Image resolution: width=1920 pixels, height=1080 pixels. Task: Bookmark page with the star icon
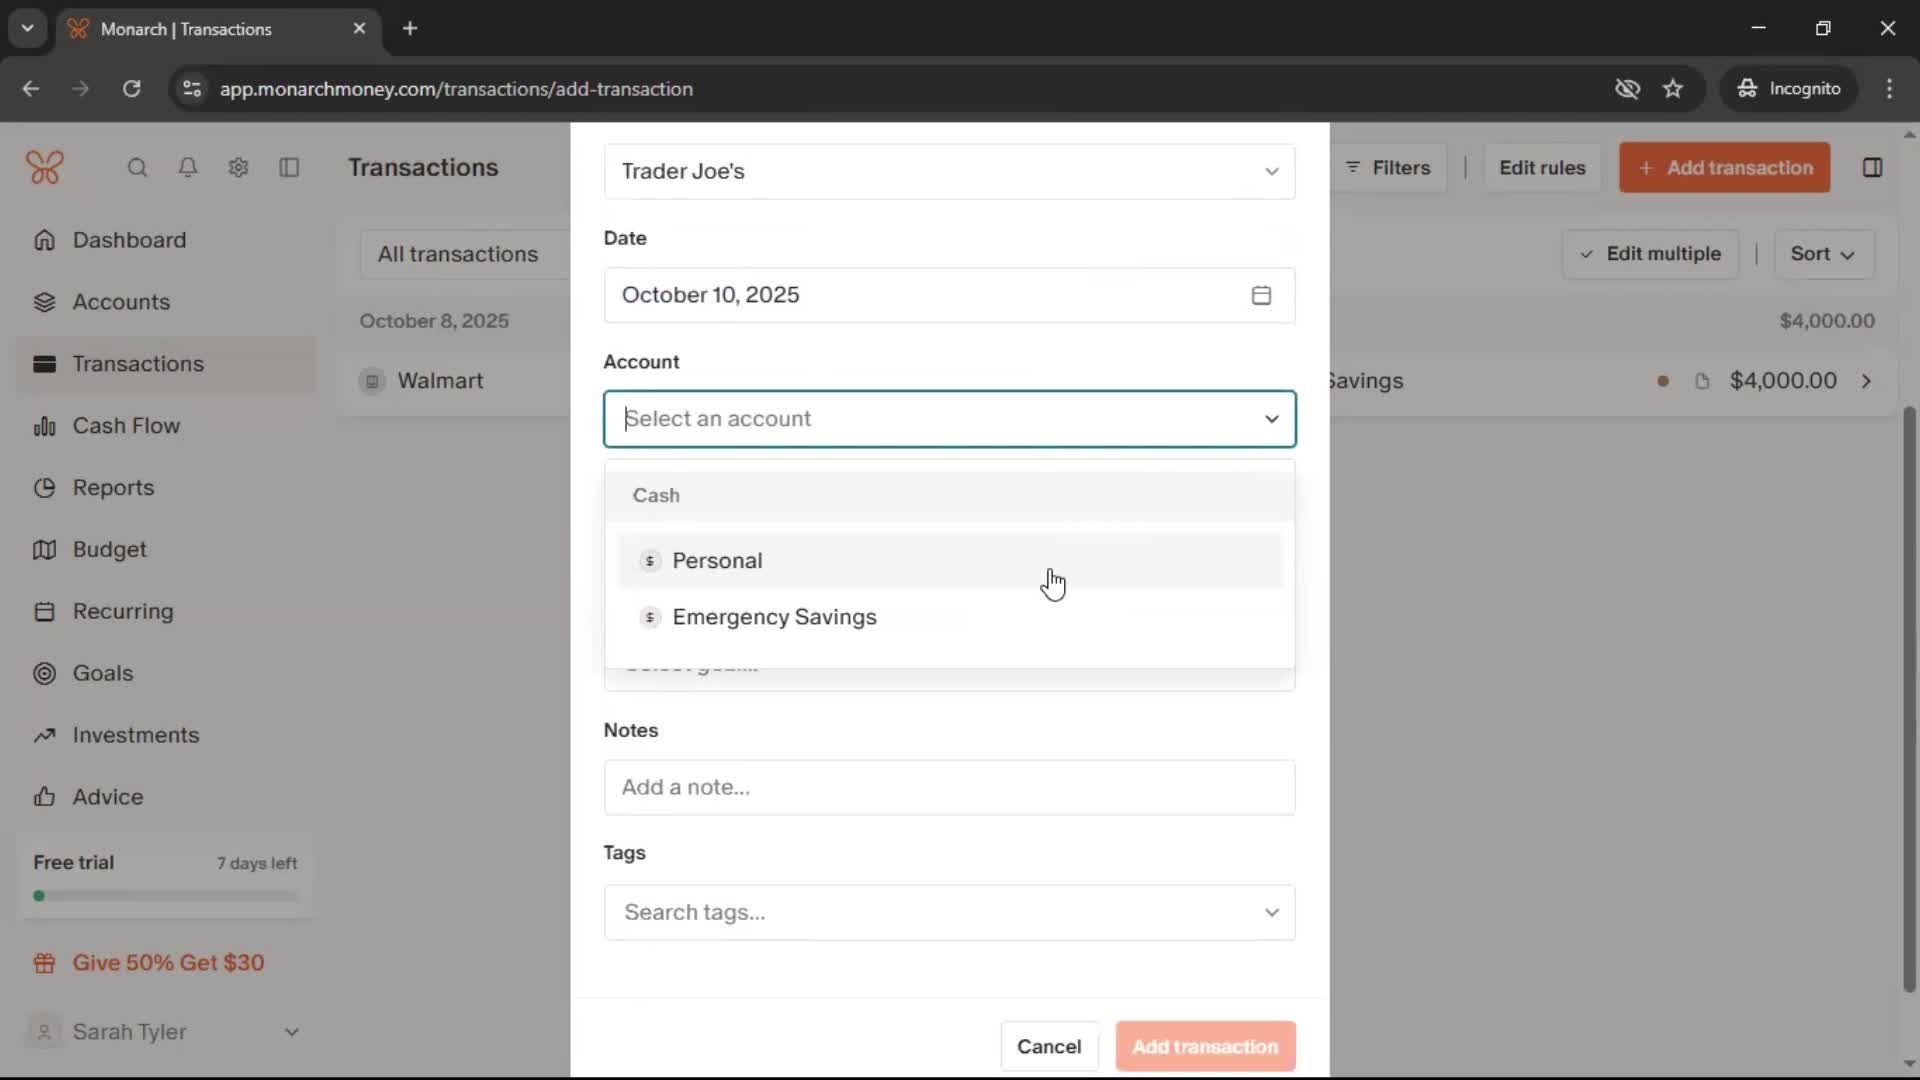[x=1673, y=89]
